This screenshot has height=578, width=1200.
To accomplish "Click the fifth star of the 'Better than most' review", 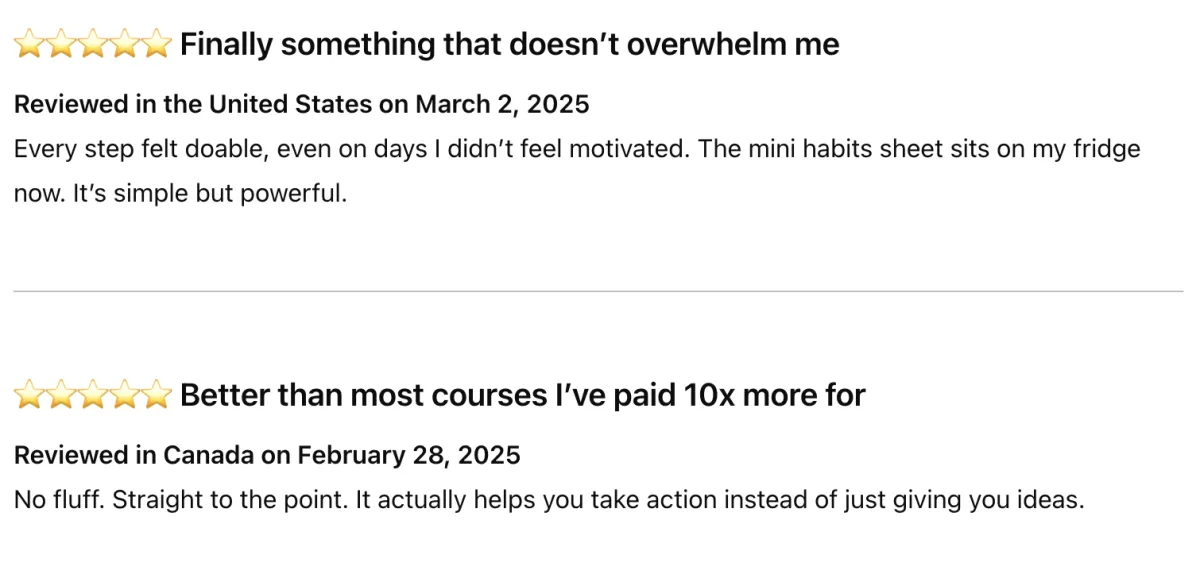I will (x=157, y=396).
